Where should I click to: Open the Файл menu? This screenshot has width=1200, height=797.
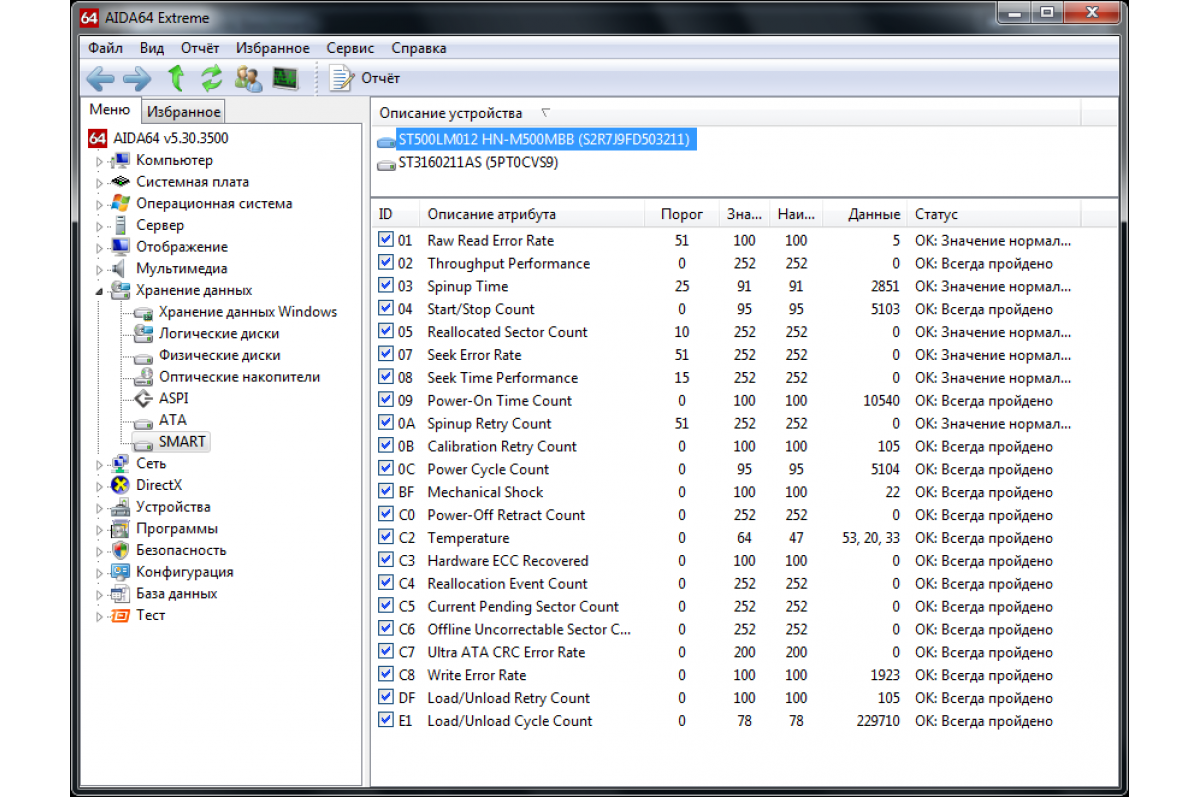(x=106, y=48)
